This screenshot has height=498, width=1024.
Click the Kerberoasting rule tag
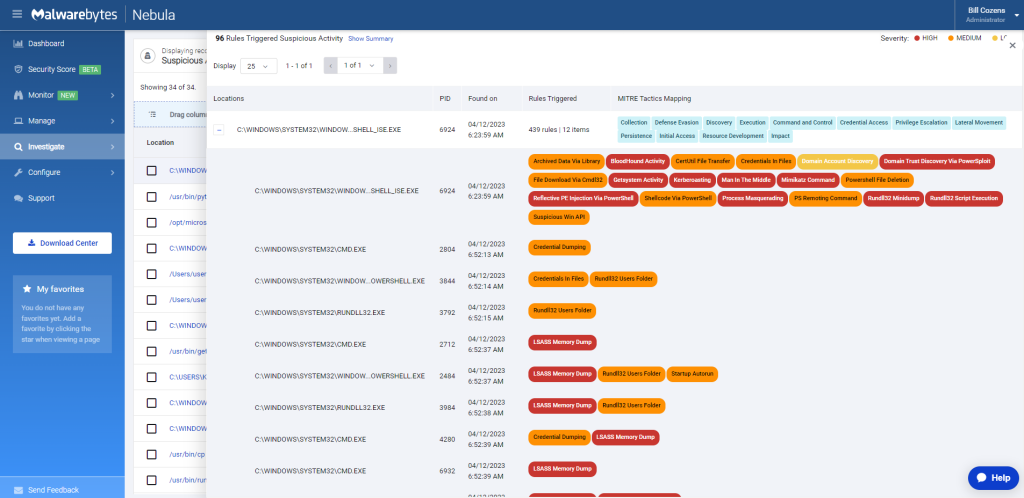(x=692, y=179)
